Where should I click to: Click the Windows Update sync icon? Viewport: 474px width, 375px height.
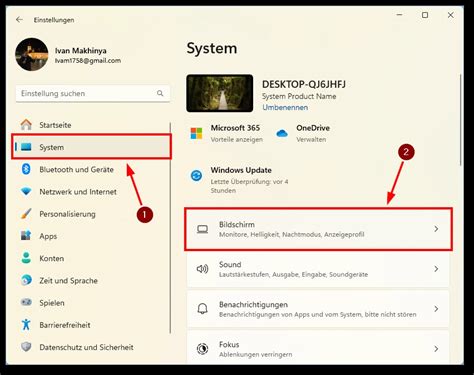coord(196,175)
